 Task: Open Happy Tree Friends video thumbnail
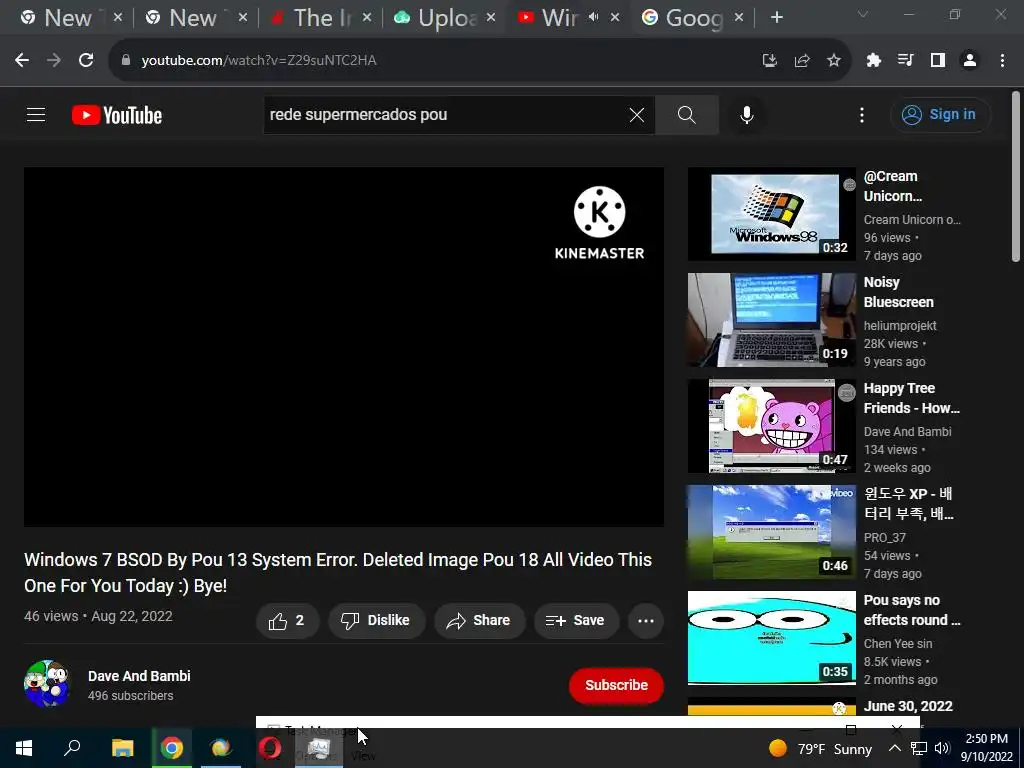pos(771,426)
